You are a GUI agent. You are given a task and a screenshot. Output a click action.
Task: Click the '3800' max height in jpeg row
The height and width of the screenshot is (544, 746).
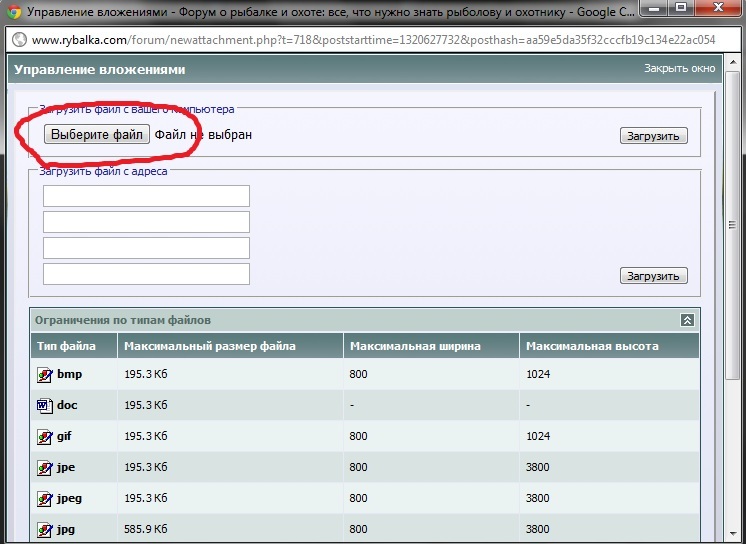[538, 498]
